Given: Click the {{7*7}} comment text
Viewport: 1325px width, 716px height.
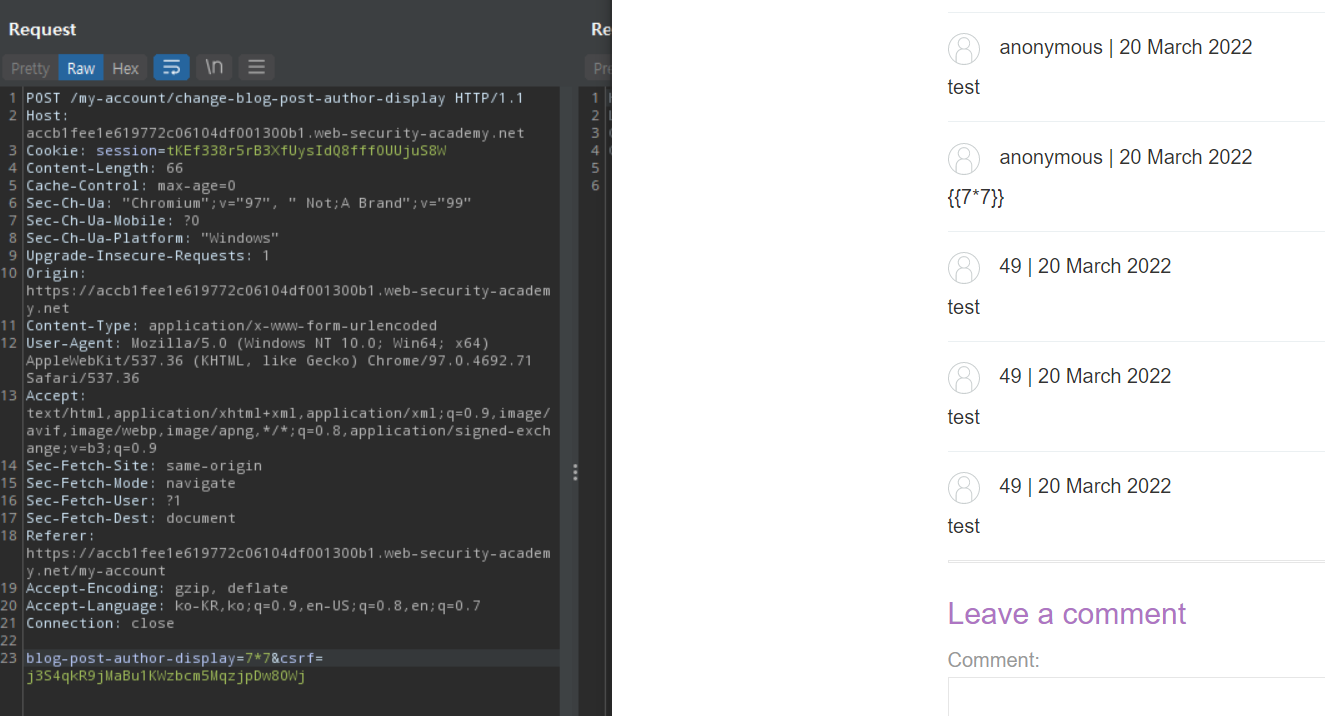Looking at the screenshot, I should tap(975, 197).
